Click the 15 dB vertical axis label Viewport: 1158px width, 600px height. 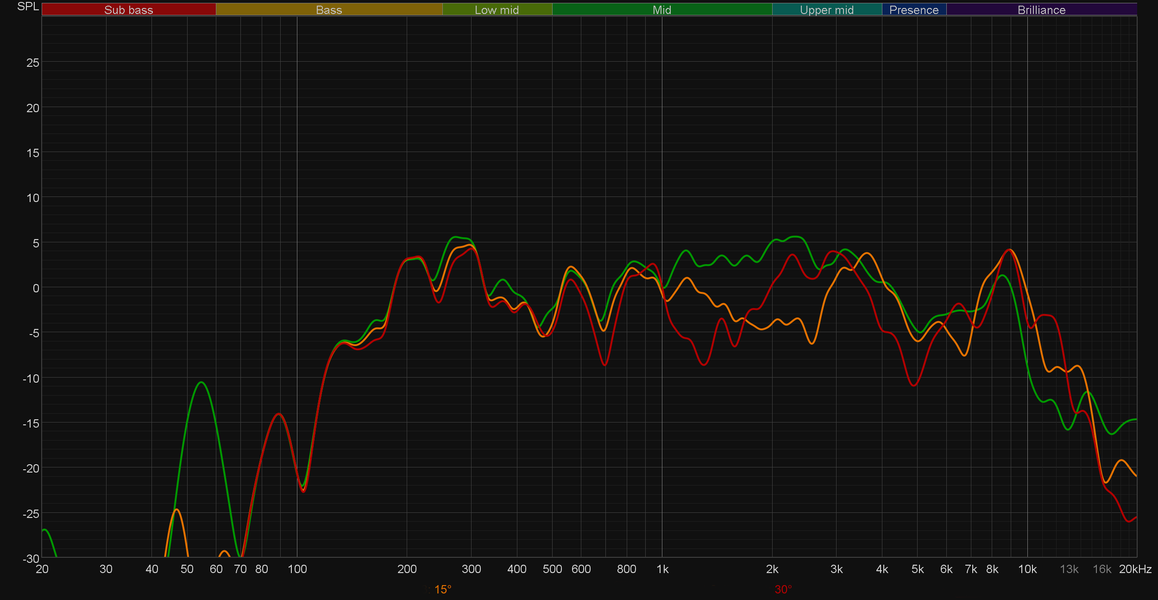32,153
